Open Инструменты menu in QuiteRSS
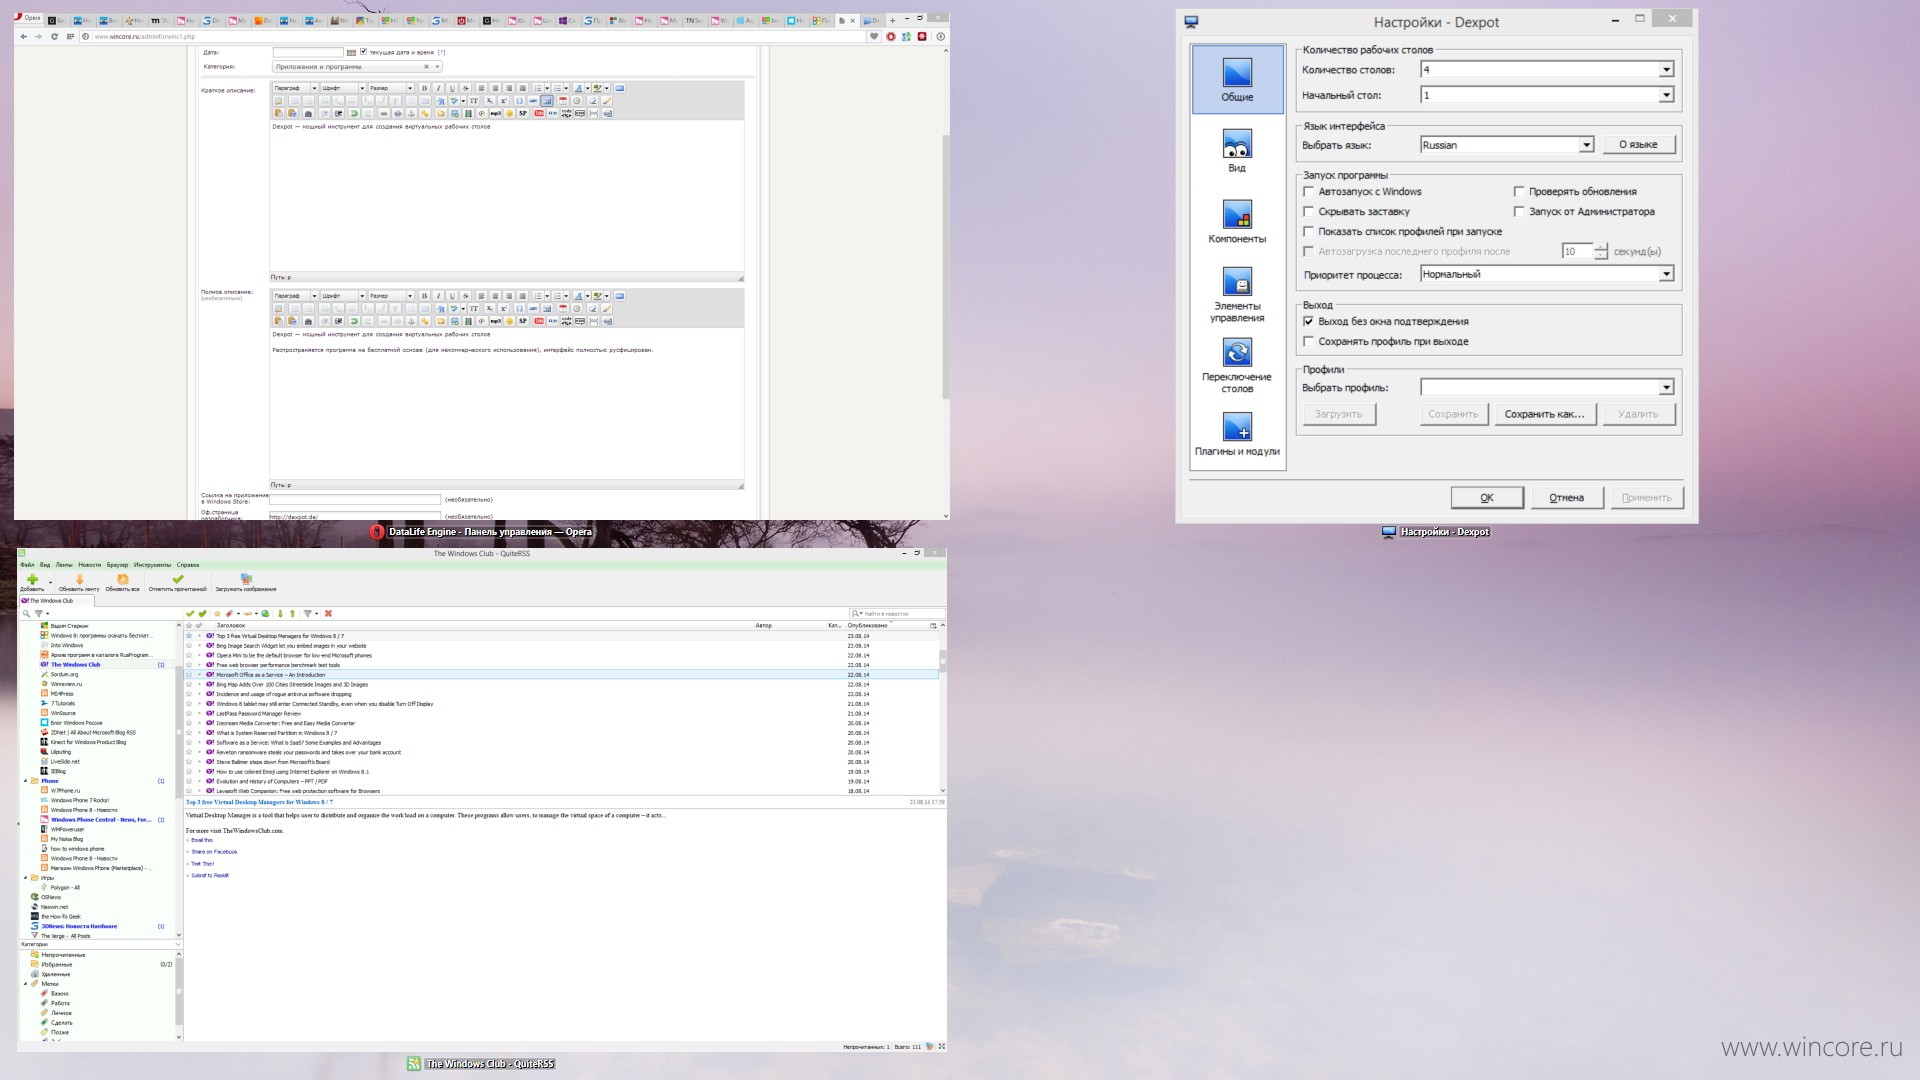This screenshot has height=1080, width=1920. 152,565
